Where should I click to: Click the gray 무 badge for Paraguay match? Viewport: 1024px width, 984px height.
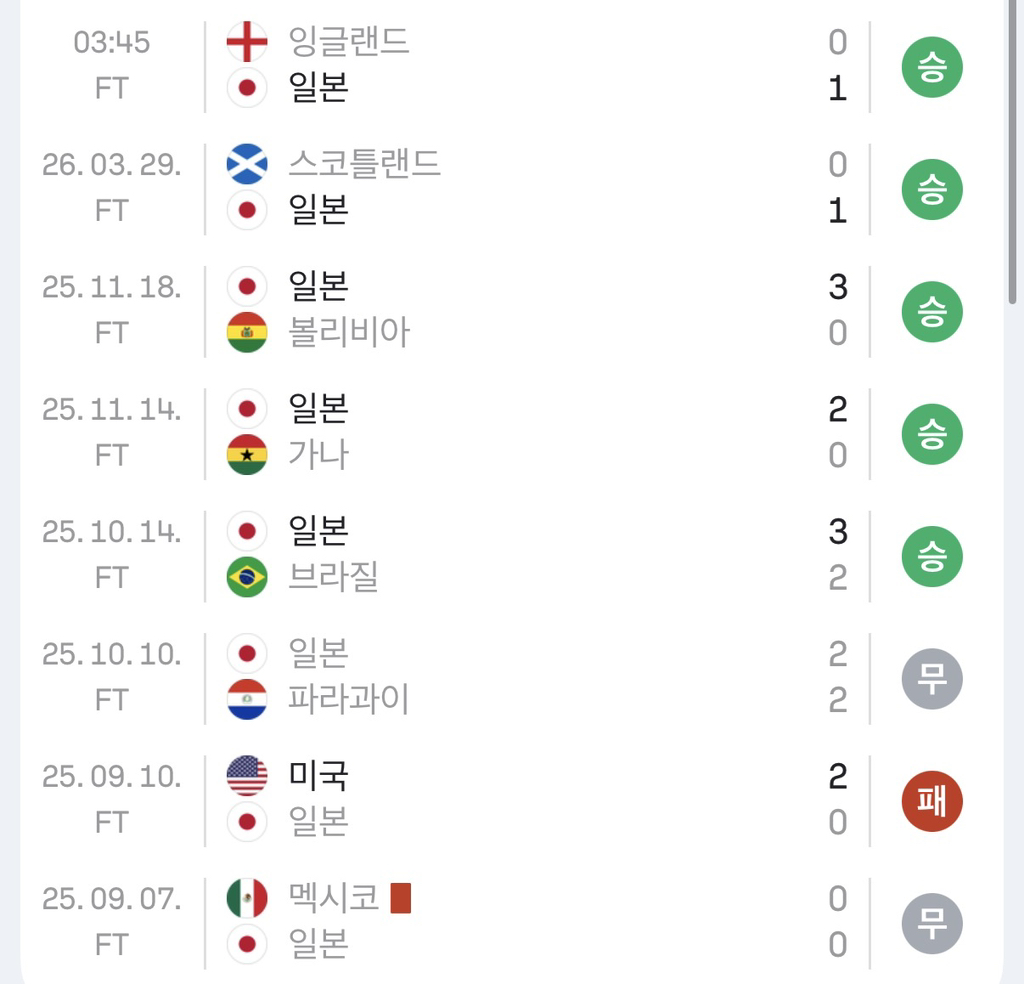coord(931,679)
